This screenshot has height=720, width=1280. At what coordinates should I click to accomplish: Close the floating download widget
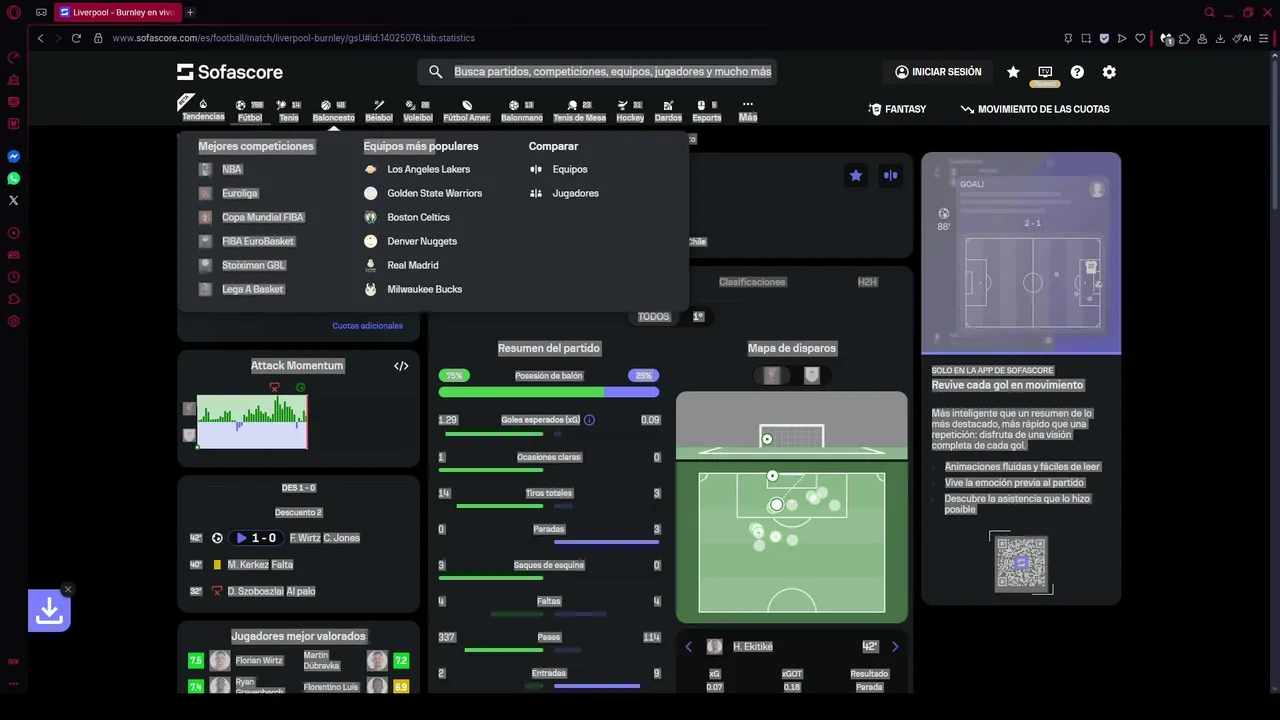[x=68, y=589]
